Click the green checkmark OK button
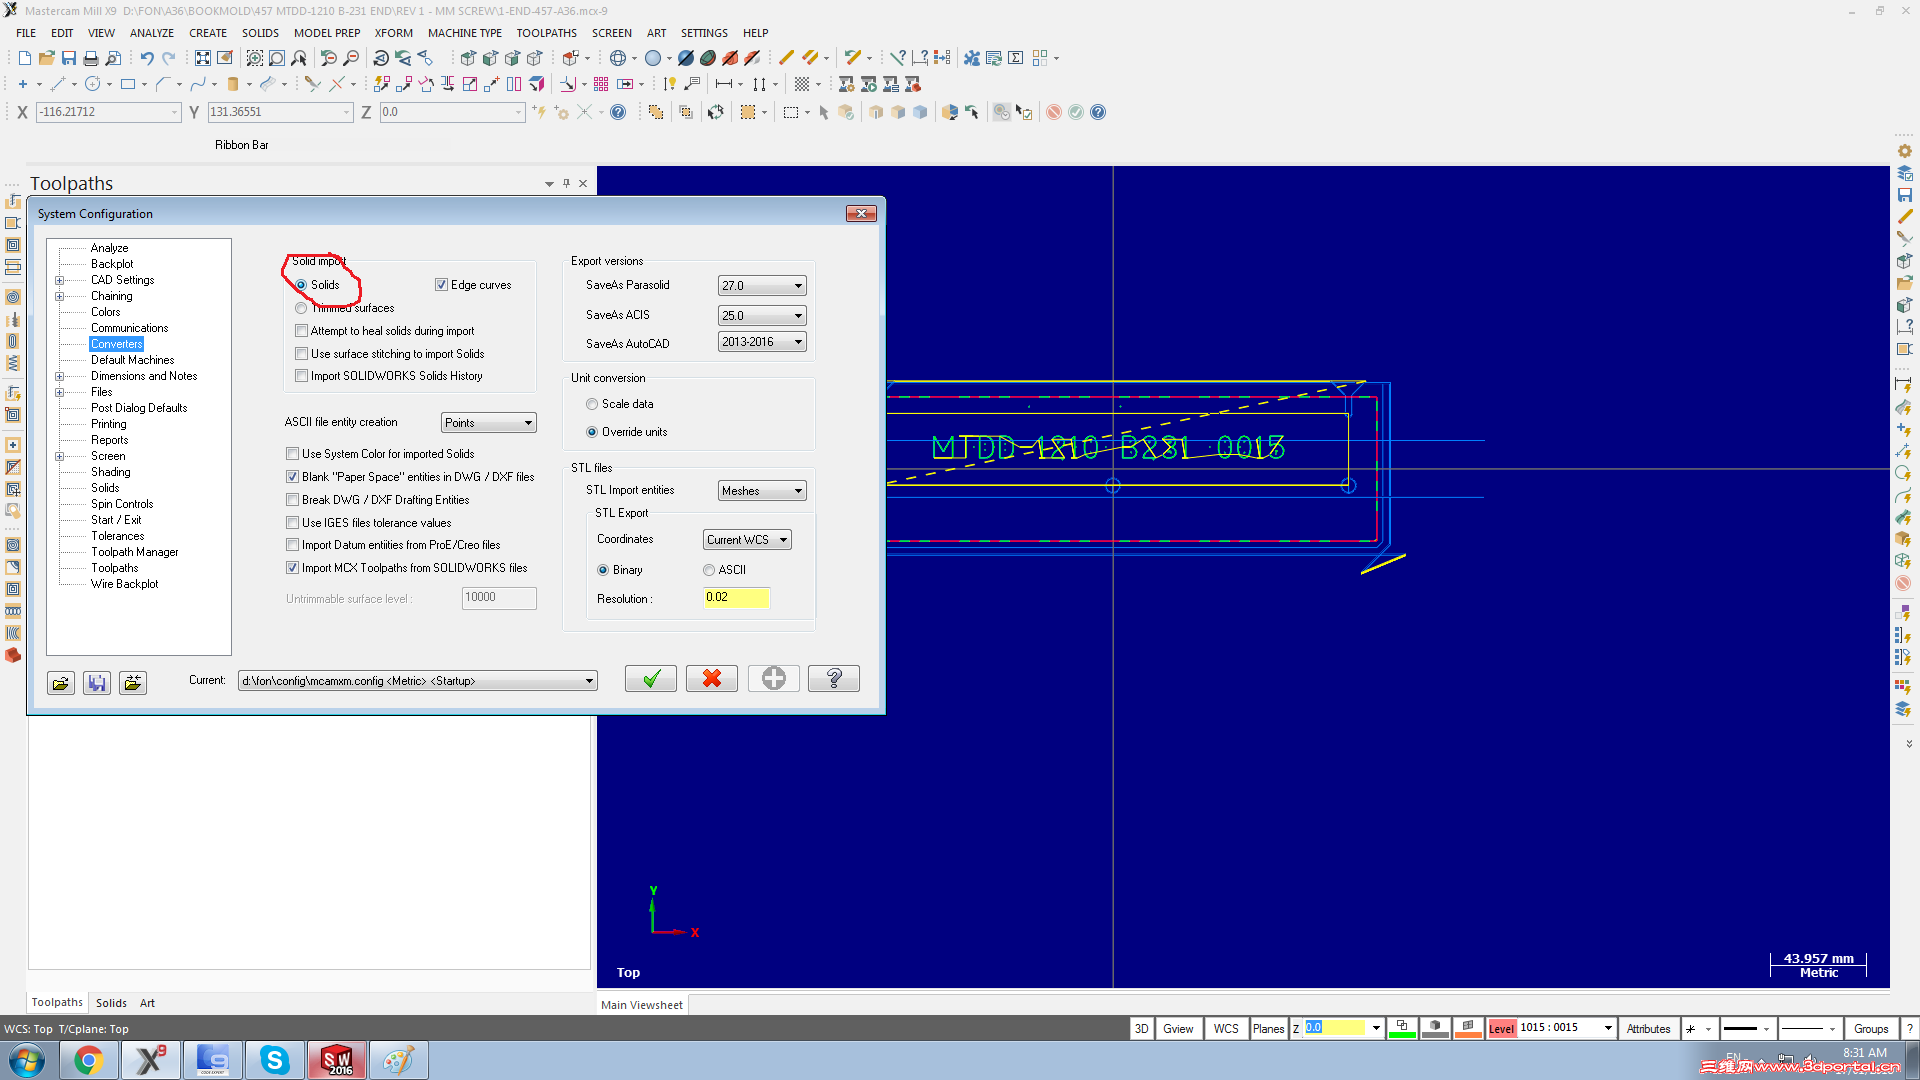The width and height of the screenshot is (1920, 1080). 649,678
